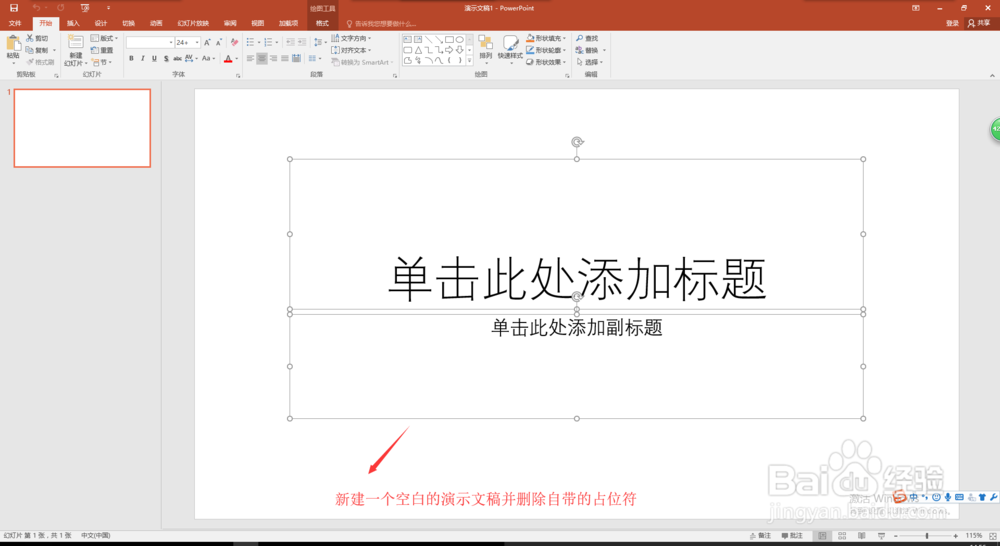This screenshot has width=1000, height=546.
Task: Expand the shapes gallery more arrow
Action: [x=469, y=61]
